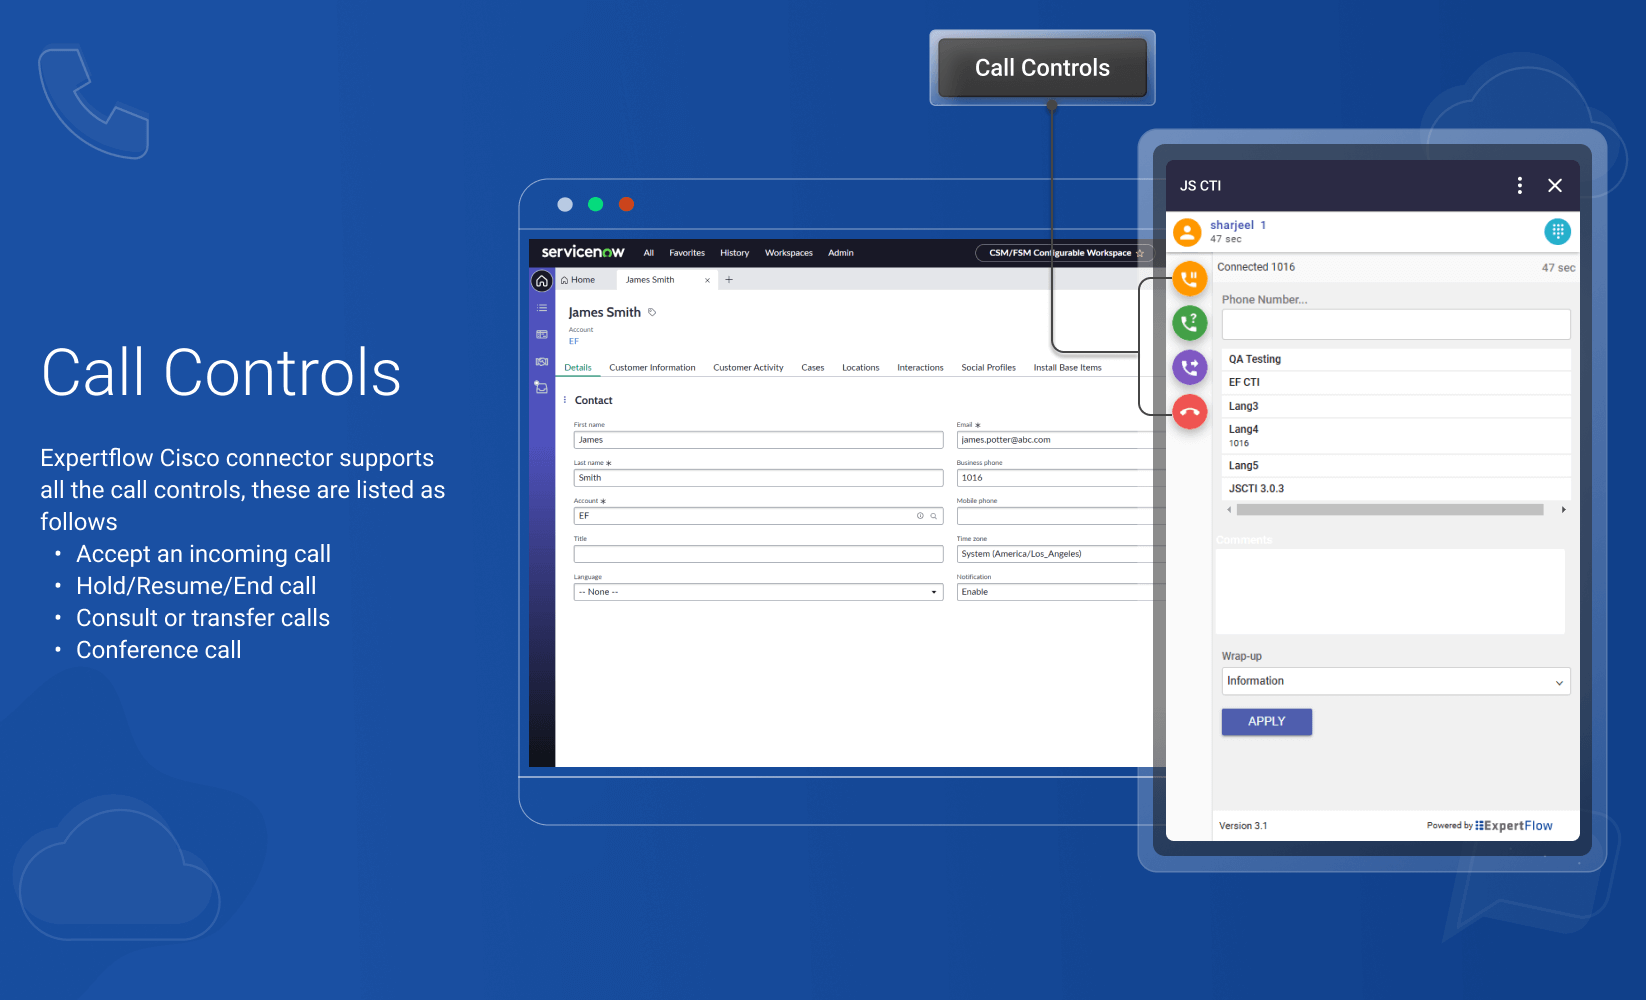The width and height of the screenshot is (1646, 1000).
Task: Expand the Wrap-up Information dropdown
Action: coord(1395,681)
